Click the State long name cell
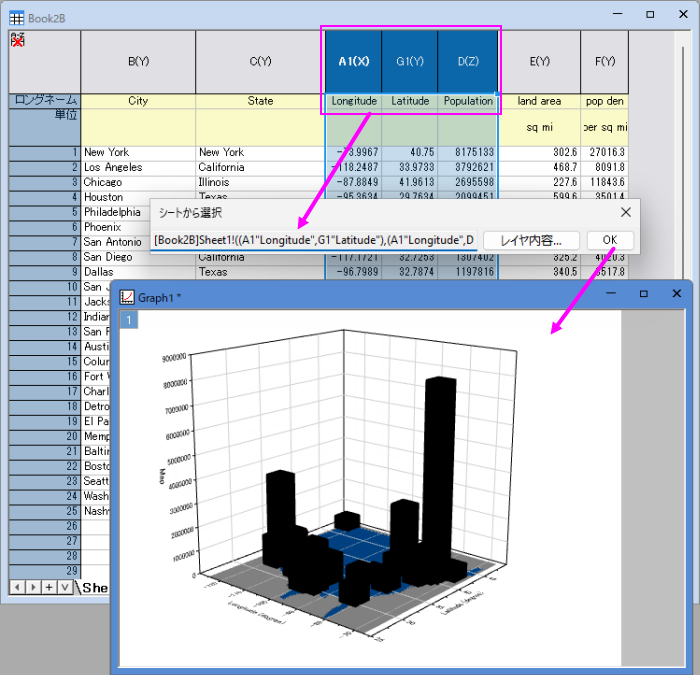Viewport: 700px width, 675px height. [x=260, y=101]
